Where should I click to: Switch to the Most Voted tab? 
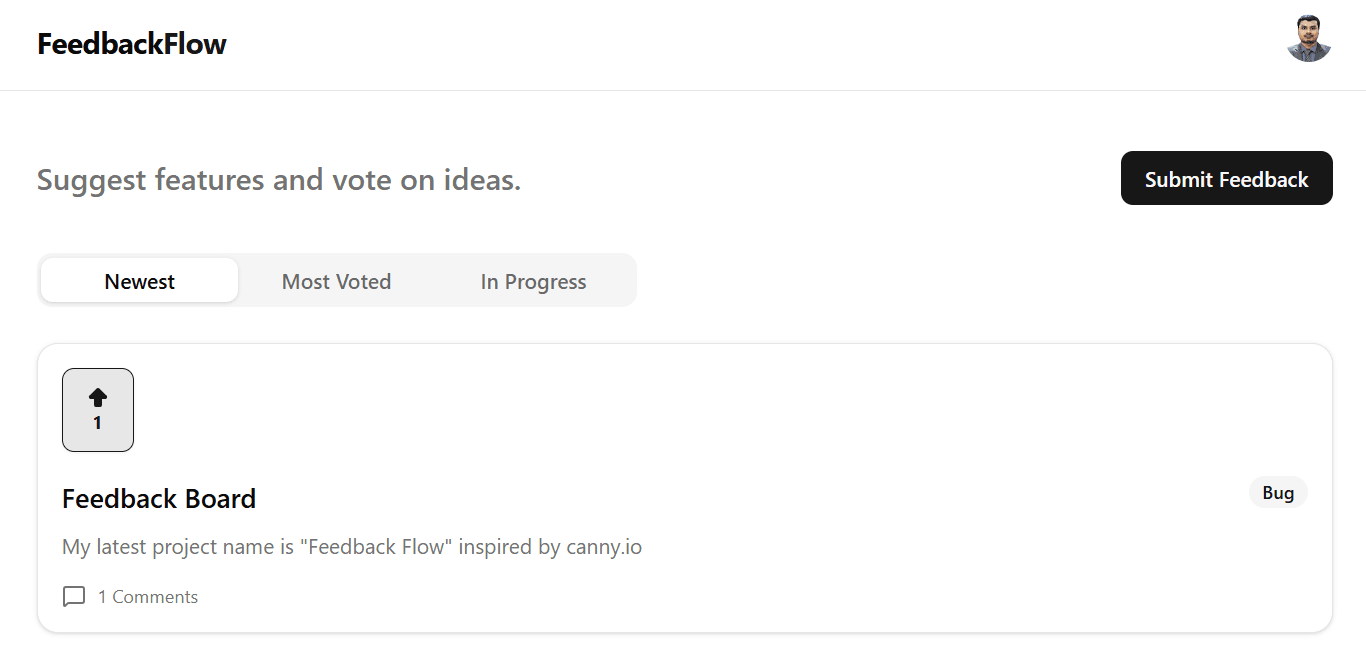336,281
